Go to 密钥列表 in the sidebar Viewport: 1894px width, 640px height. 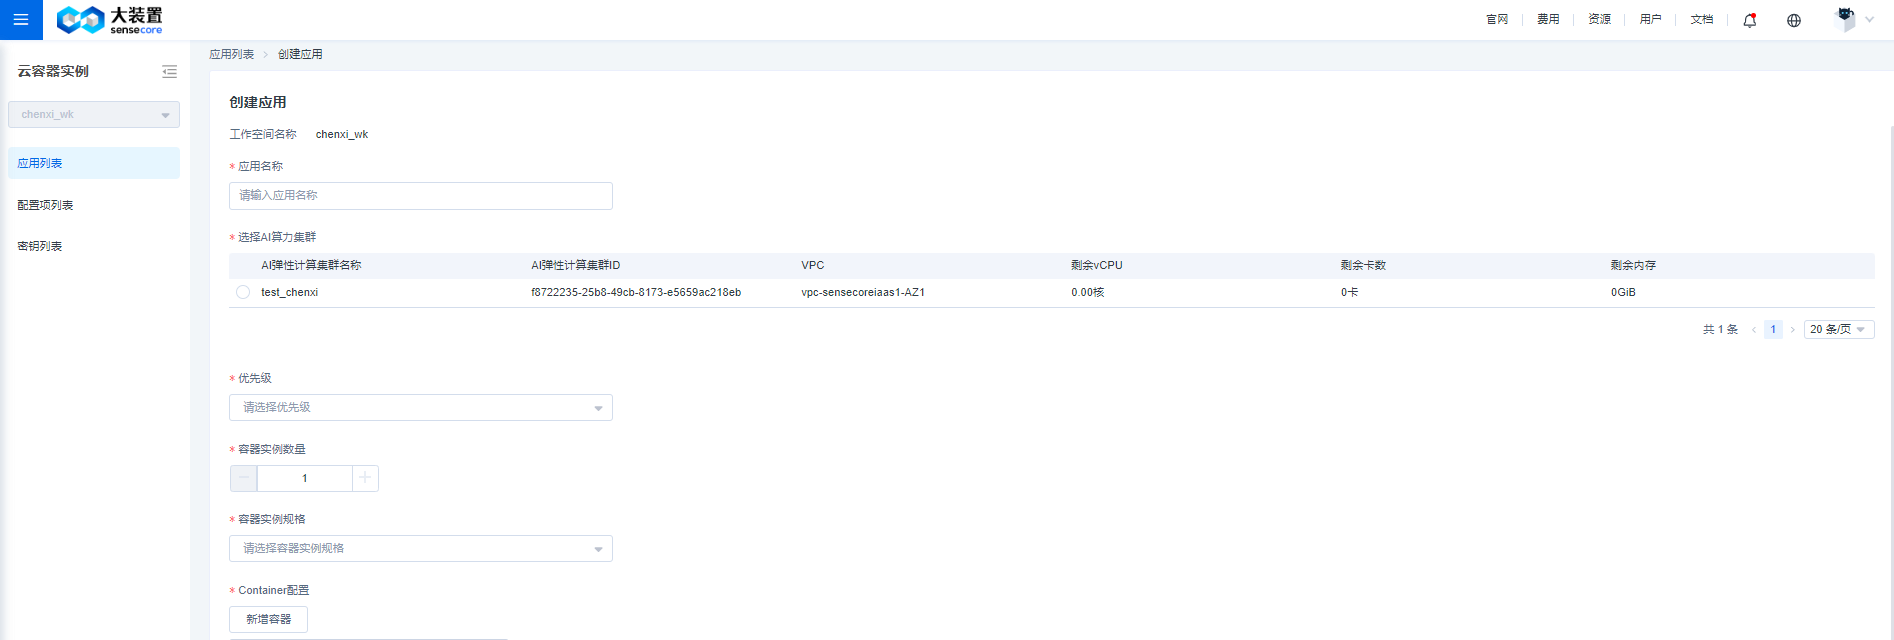pos(40,246)
